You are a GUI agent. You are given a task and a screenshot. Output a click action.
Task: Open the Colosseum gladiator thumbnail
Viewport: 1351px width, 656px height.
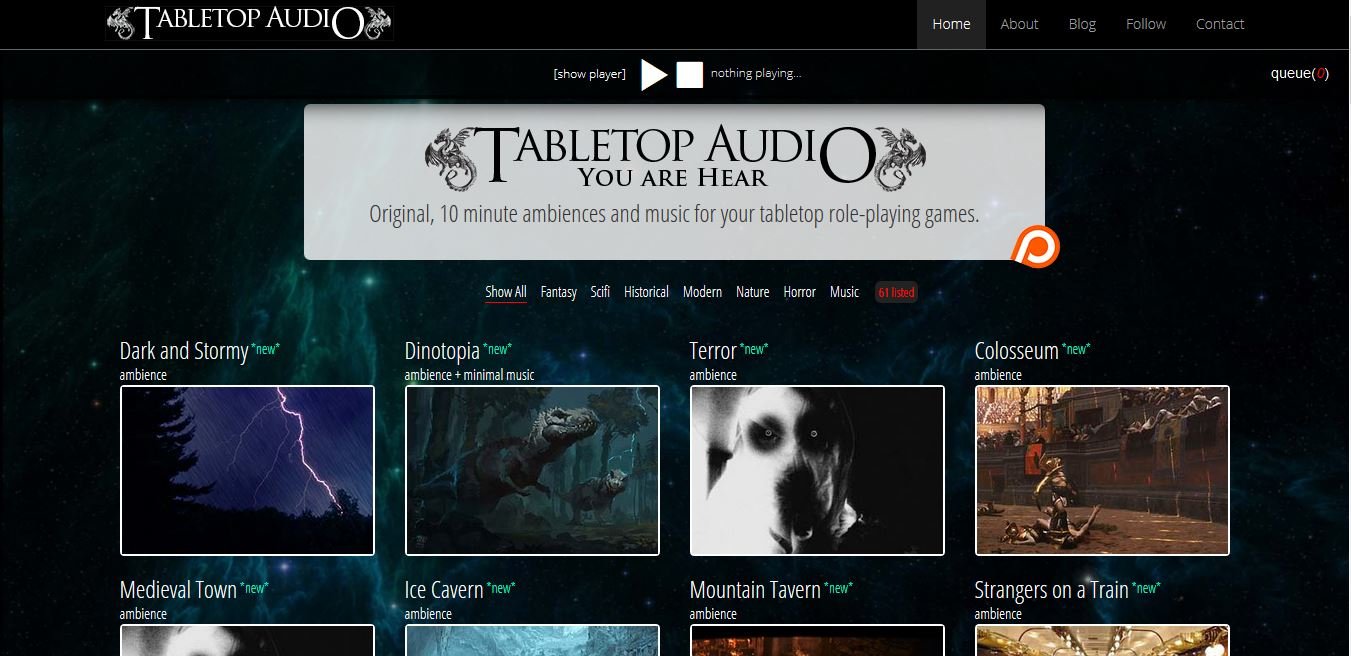coord(1102,470)
